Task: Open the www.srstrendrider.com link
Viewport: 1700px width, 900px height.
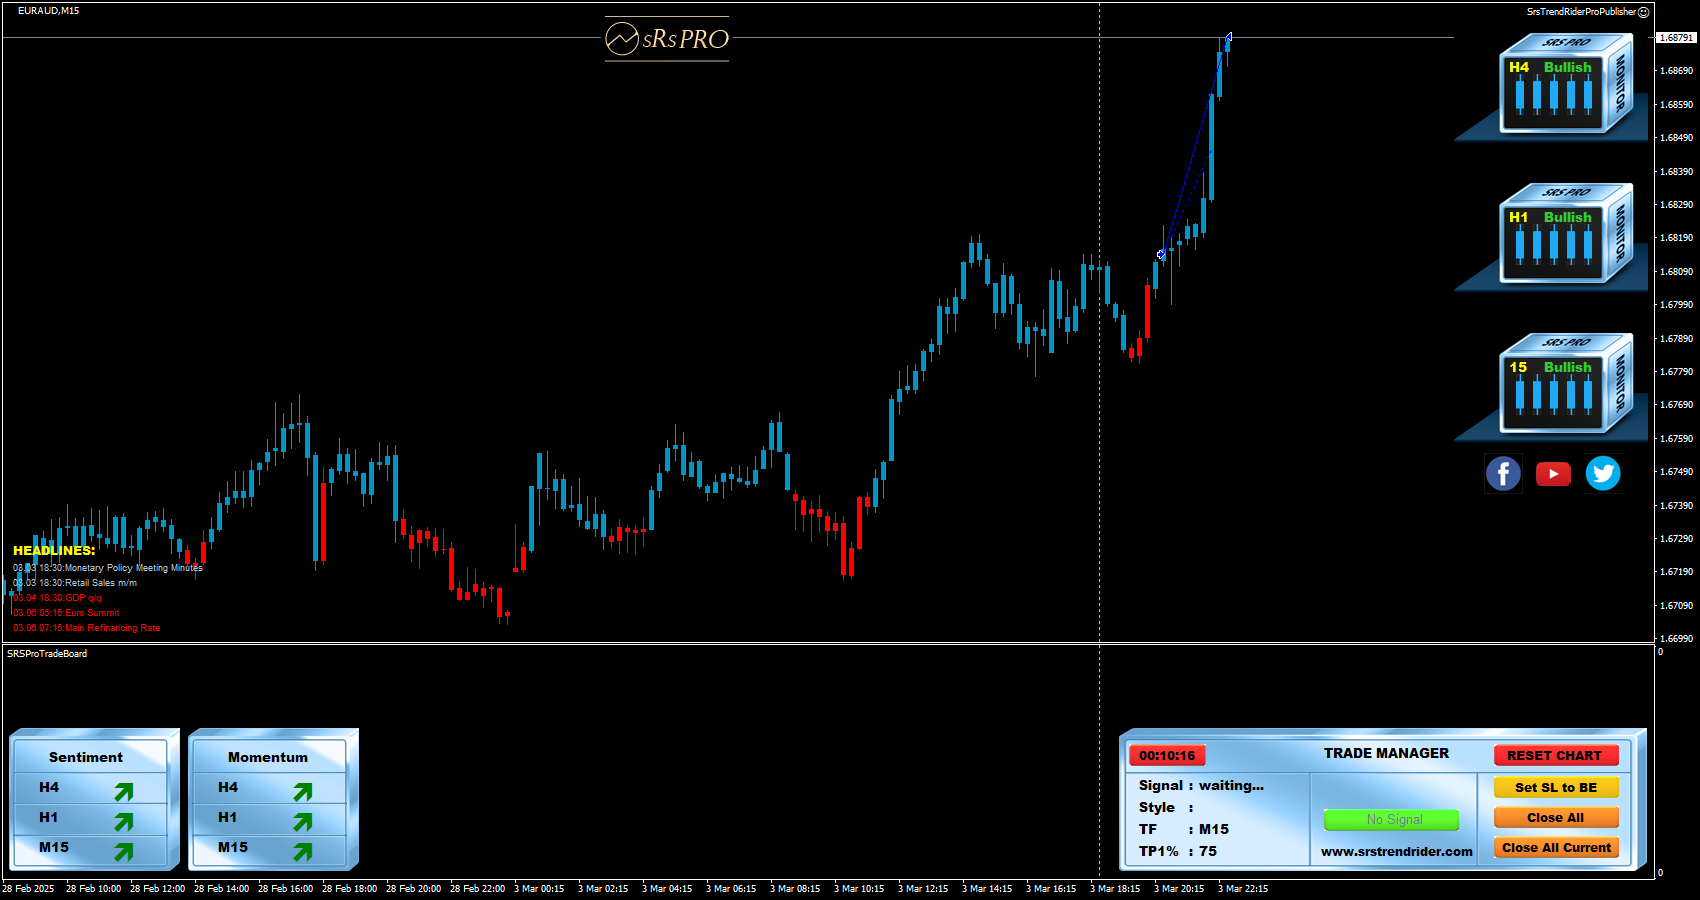Action: (x=1396, y=851)
